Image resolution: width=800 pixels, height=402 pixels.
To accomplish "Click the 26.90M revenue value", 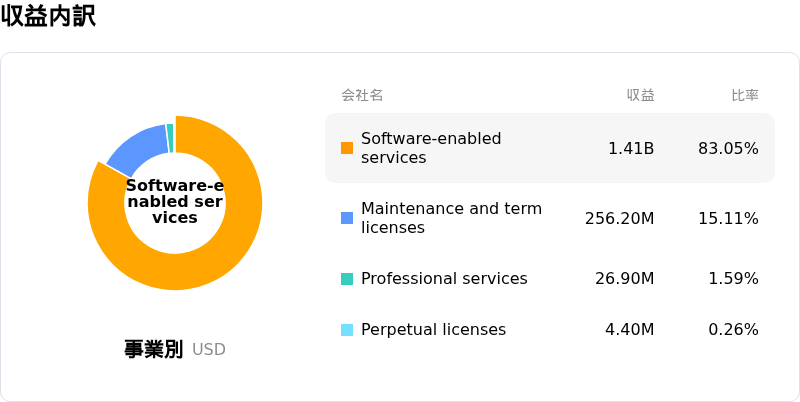I will [x=624, y=279].
